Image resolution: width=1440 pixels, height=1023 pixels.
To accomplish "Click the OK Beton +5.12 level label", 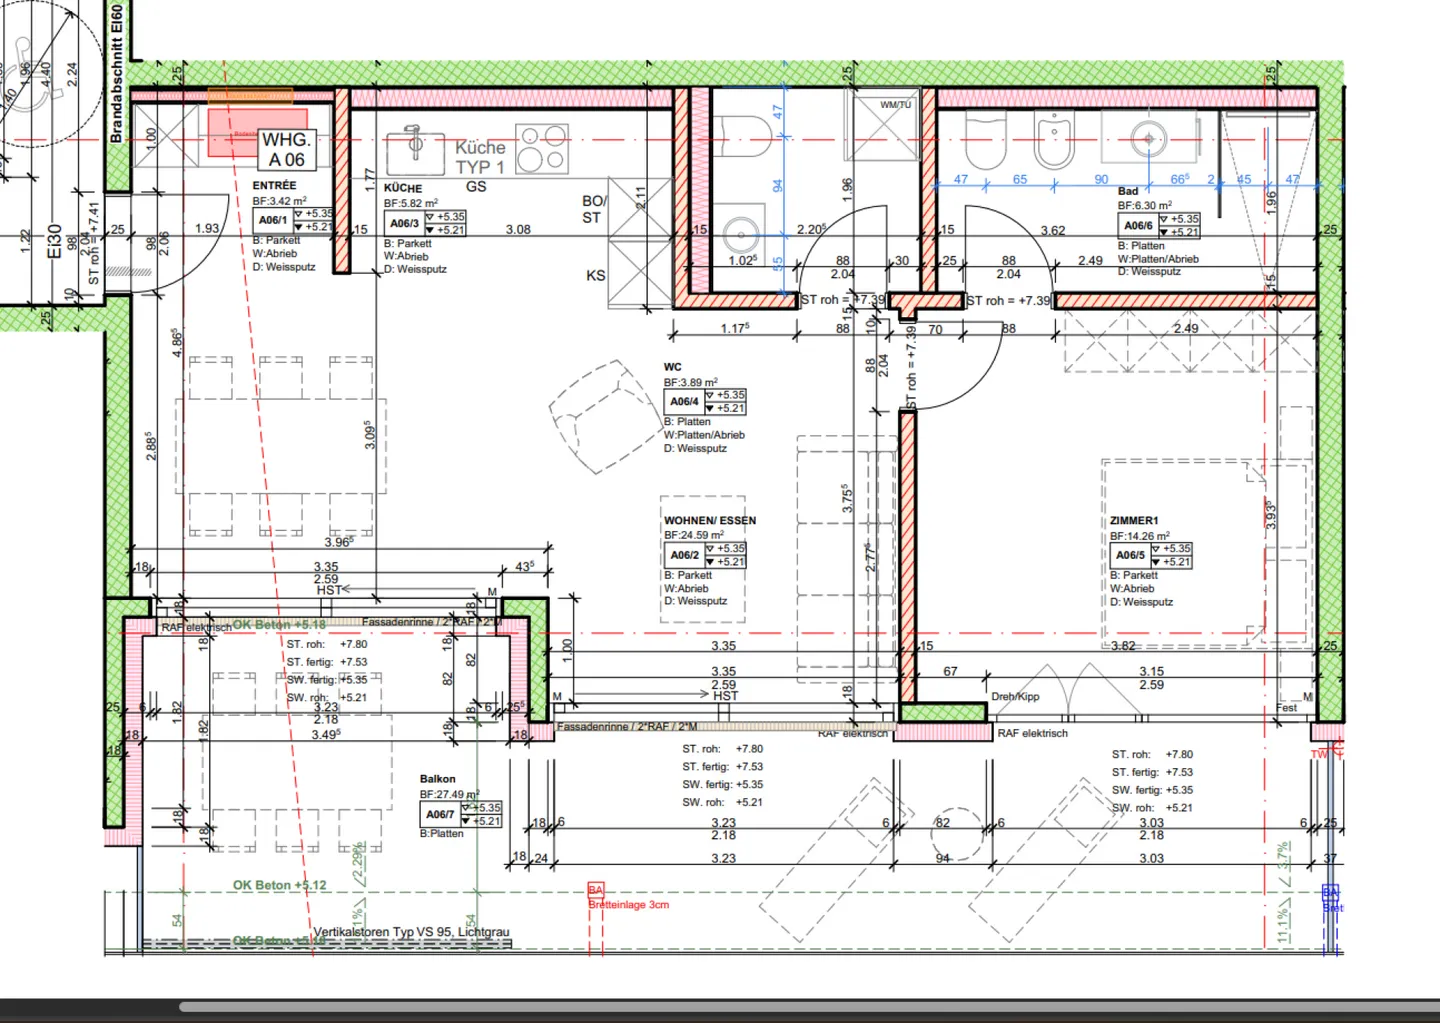I will (279, 885).
